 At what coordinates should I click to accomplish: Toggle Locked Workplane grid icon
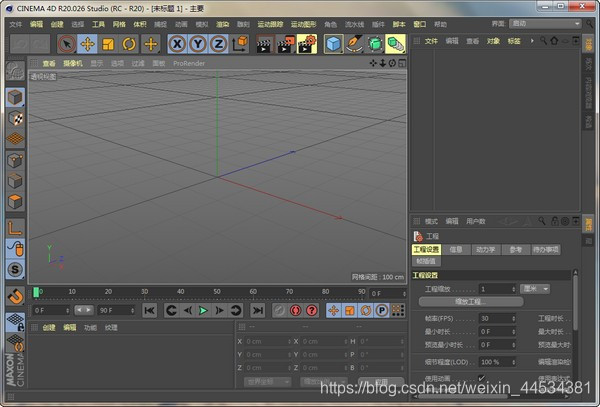15,322
